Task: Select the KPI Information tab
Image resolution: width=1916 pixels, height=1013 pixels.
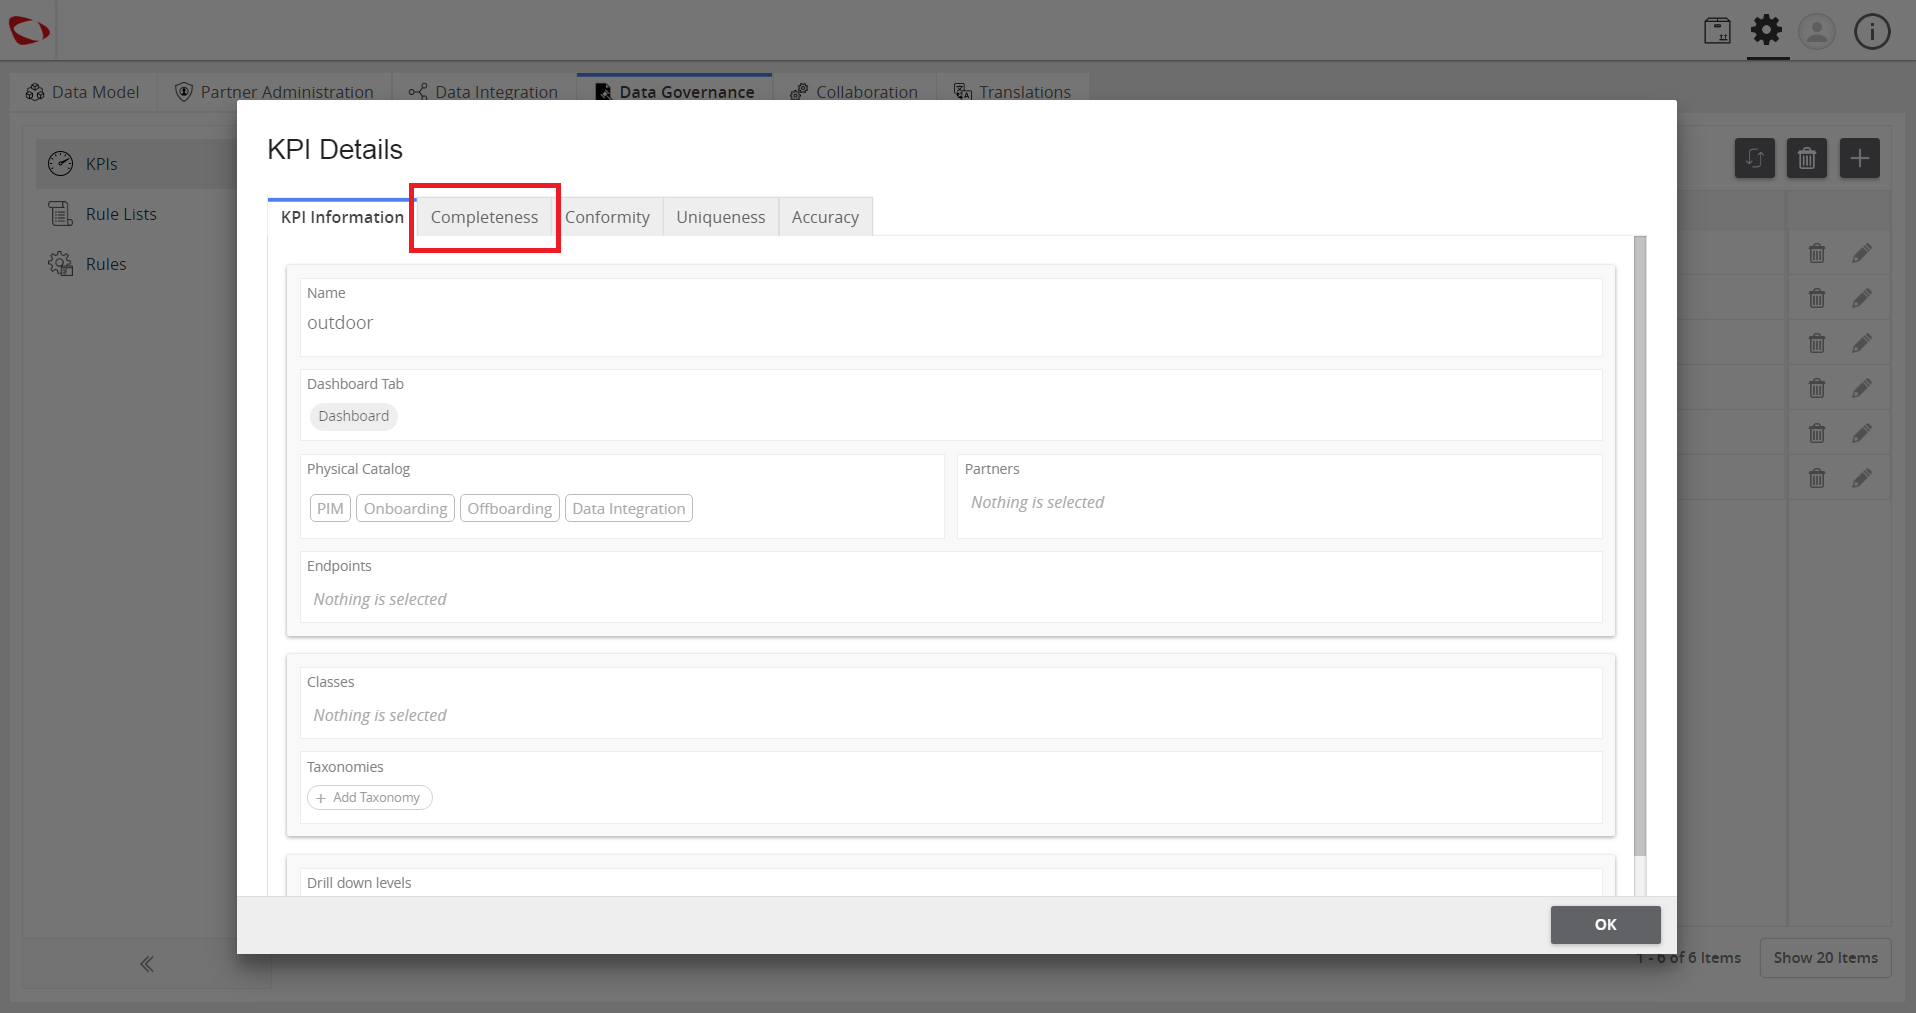Action: point(342,217)
